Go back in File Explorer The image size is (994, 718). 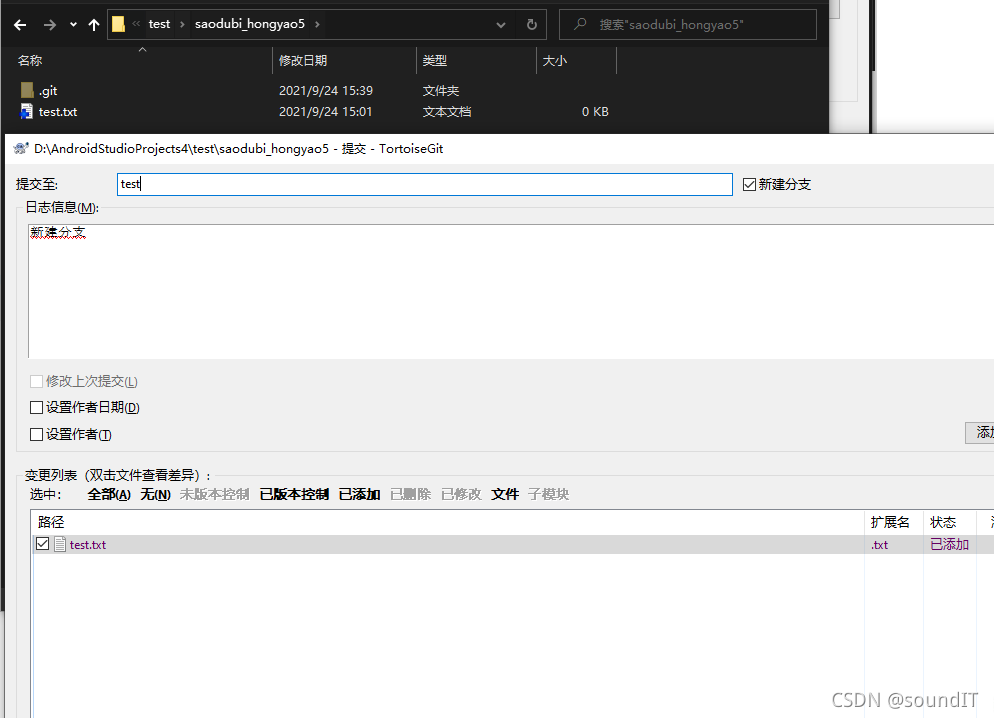[x=20, y=25]
